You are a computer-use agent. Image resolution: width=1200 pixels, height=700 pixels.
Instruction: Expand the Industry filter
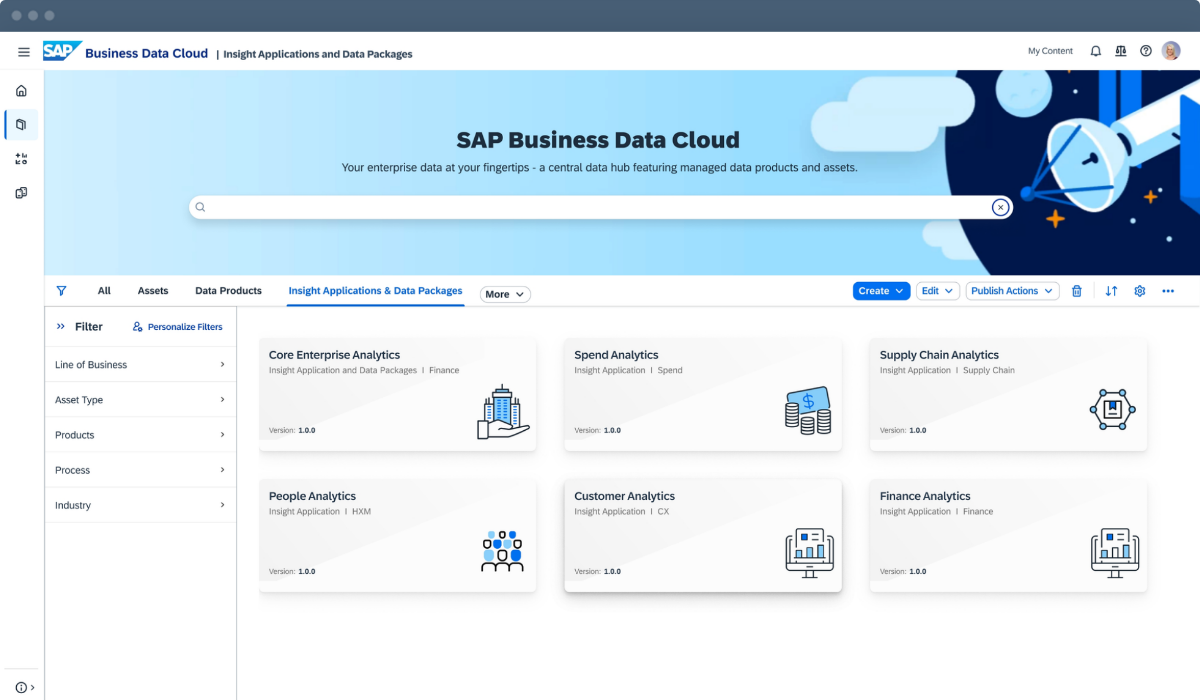click(140, 505)
